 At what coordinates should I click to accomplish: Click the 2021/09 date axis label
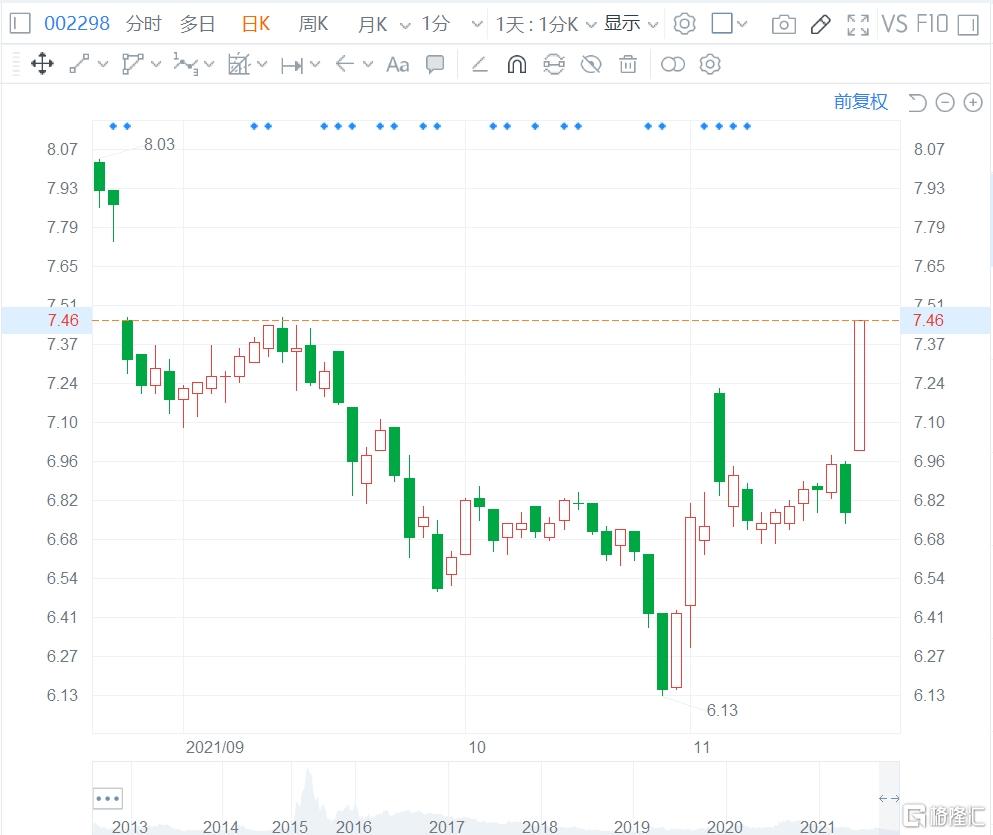pyautogui.click(x=215, y=747)
